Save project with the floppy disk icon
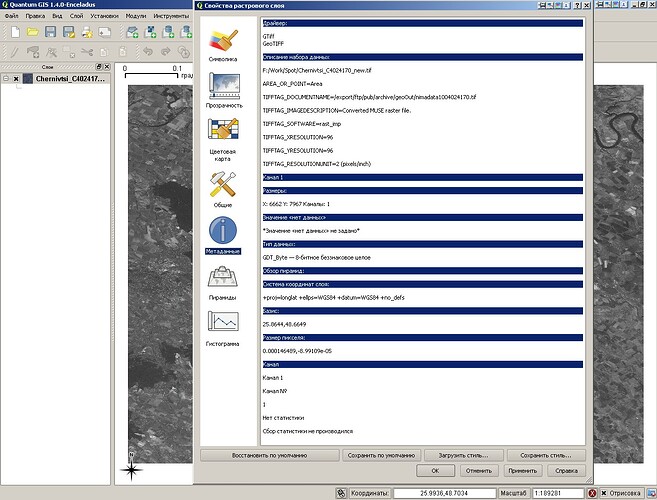The image size is (657, 500). 50,32
